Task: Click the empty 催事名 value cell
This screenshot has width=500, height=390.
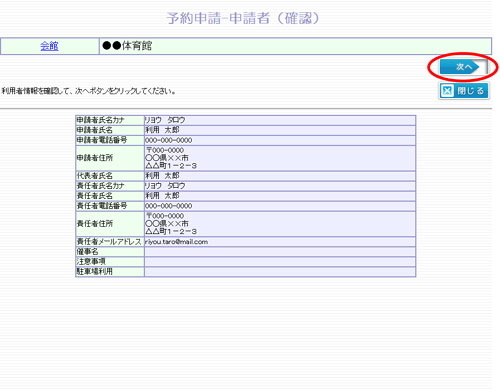Action: coord(280,252)
